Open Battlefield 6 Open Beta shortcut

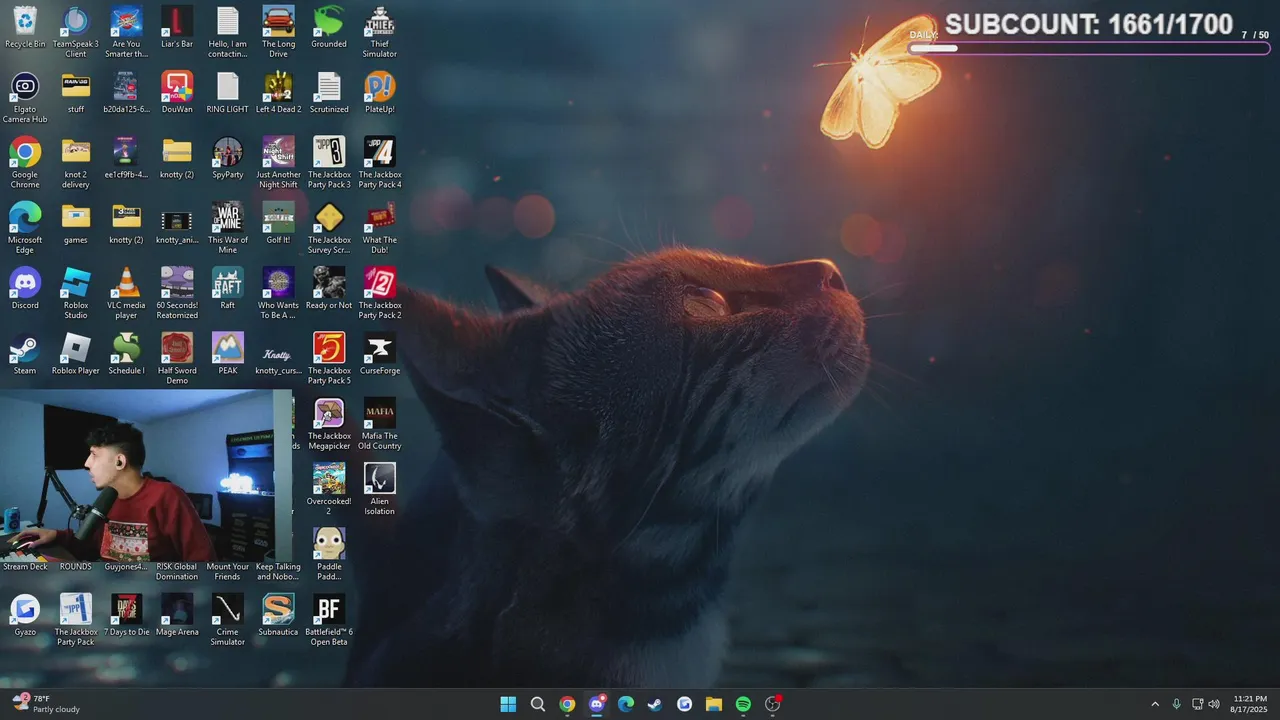point(329,619)
